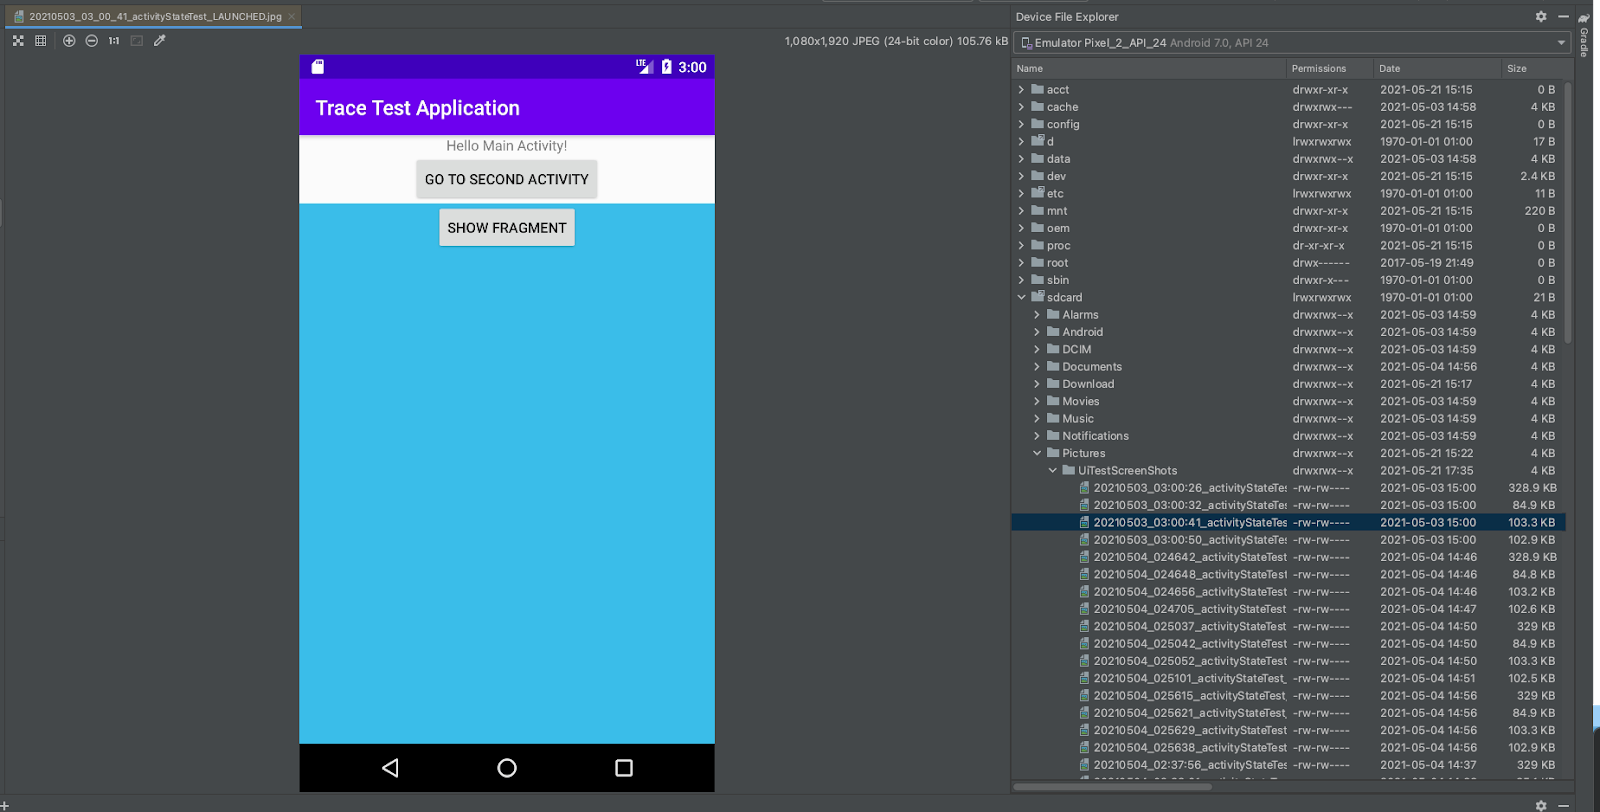Select the root folder row
Image resolution: width=1600 pixels, height=812 pixels.
click(x=1288, y=263)
